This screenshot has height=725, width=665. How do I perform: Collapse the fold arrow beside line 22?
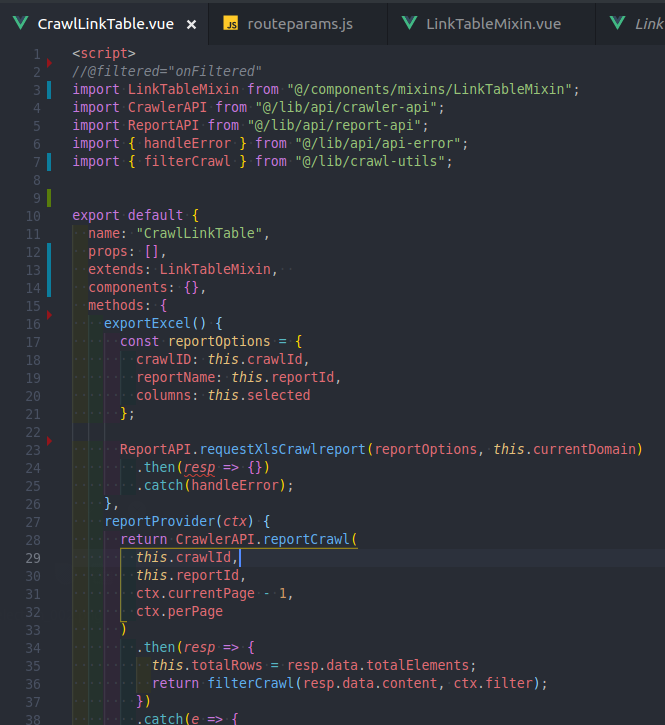coord(49,441)
